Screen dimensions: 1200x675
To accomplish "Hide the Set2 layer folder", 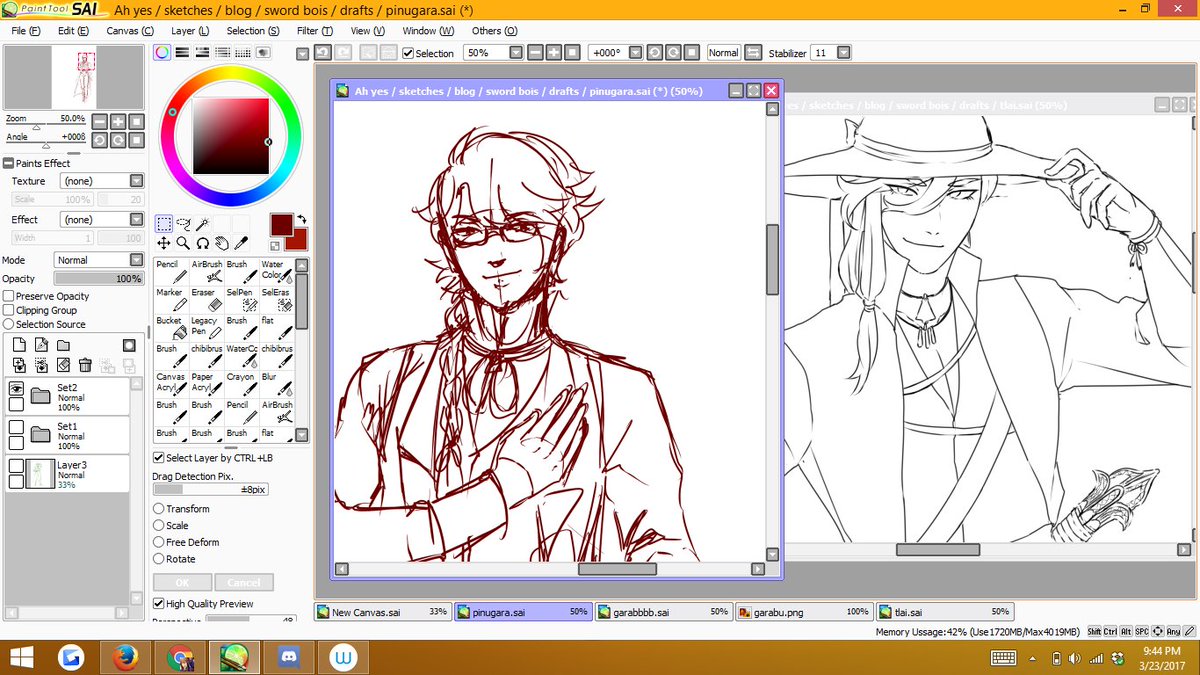I will pyautogui.click(x=16, y=389).
